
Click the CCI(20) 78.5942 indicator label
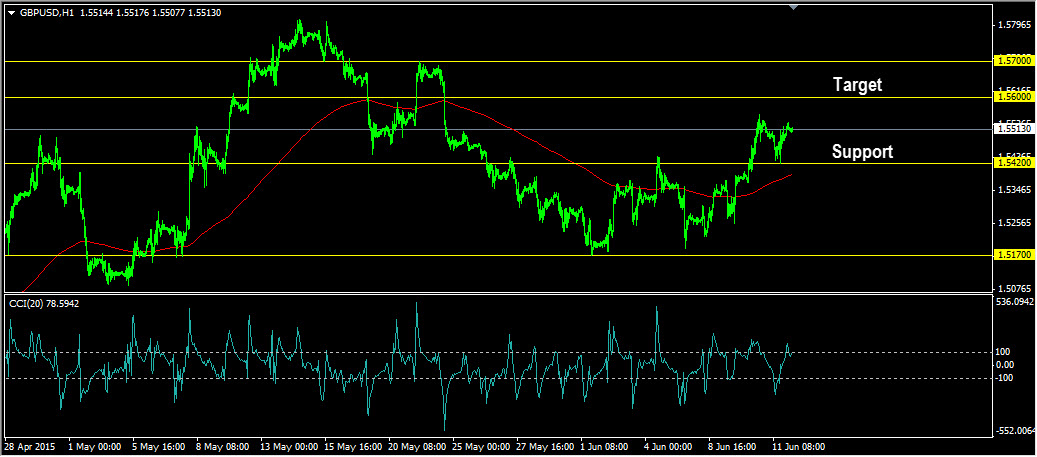[43, 304]
